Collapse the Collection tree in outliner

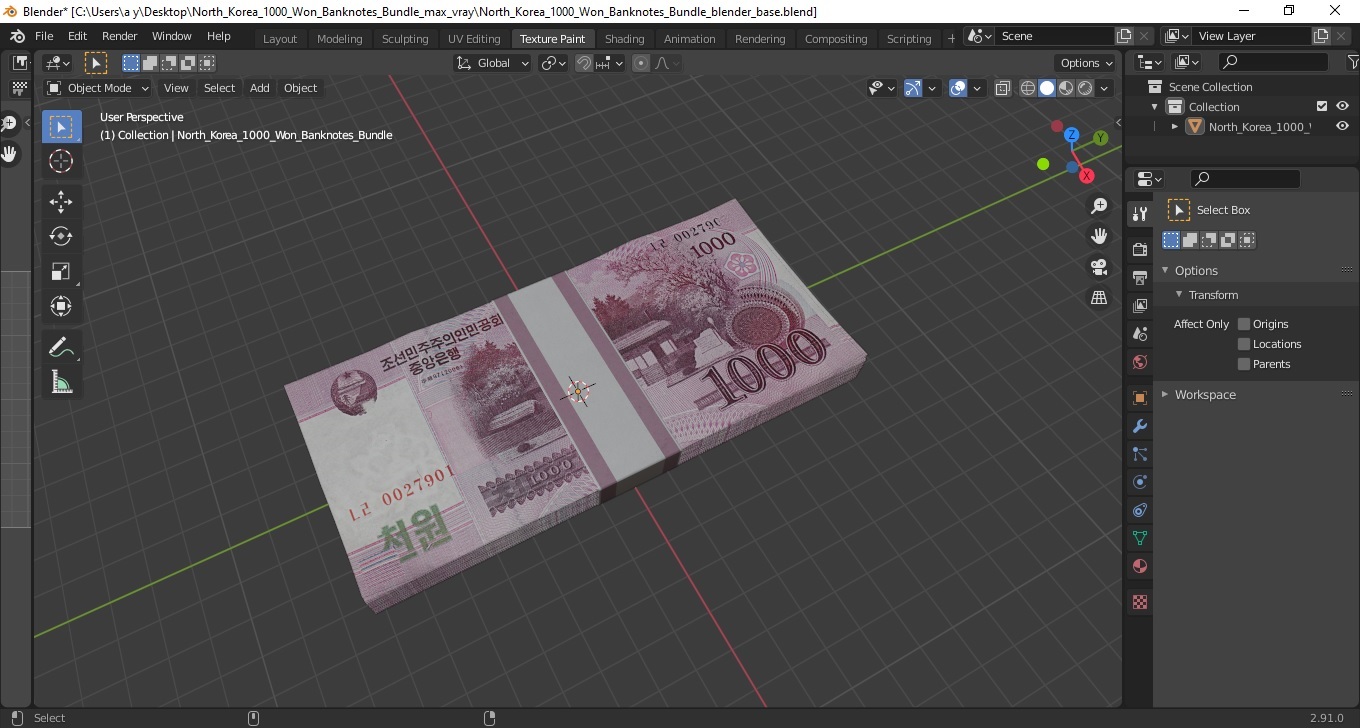point(1155,107)
